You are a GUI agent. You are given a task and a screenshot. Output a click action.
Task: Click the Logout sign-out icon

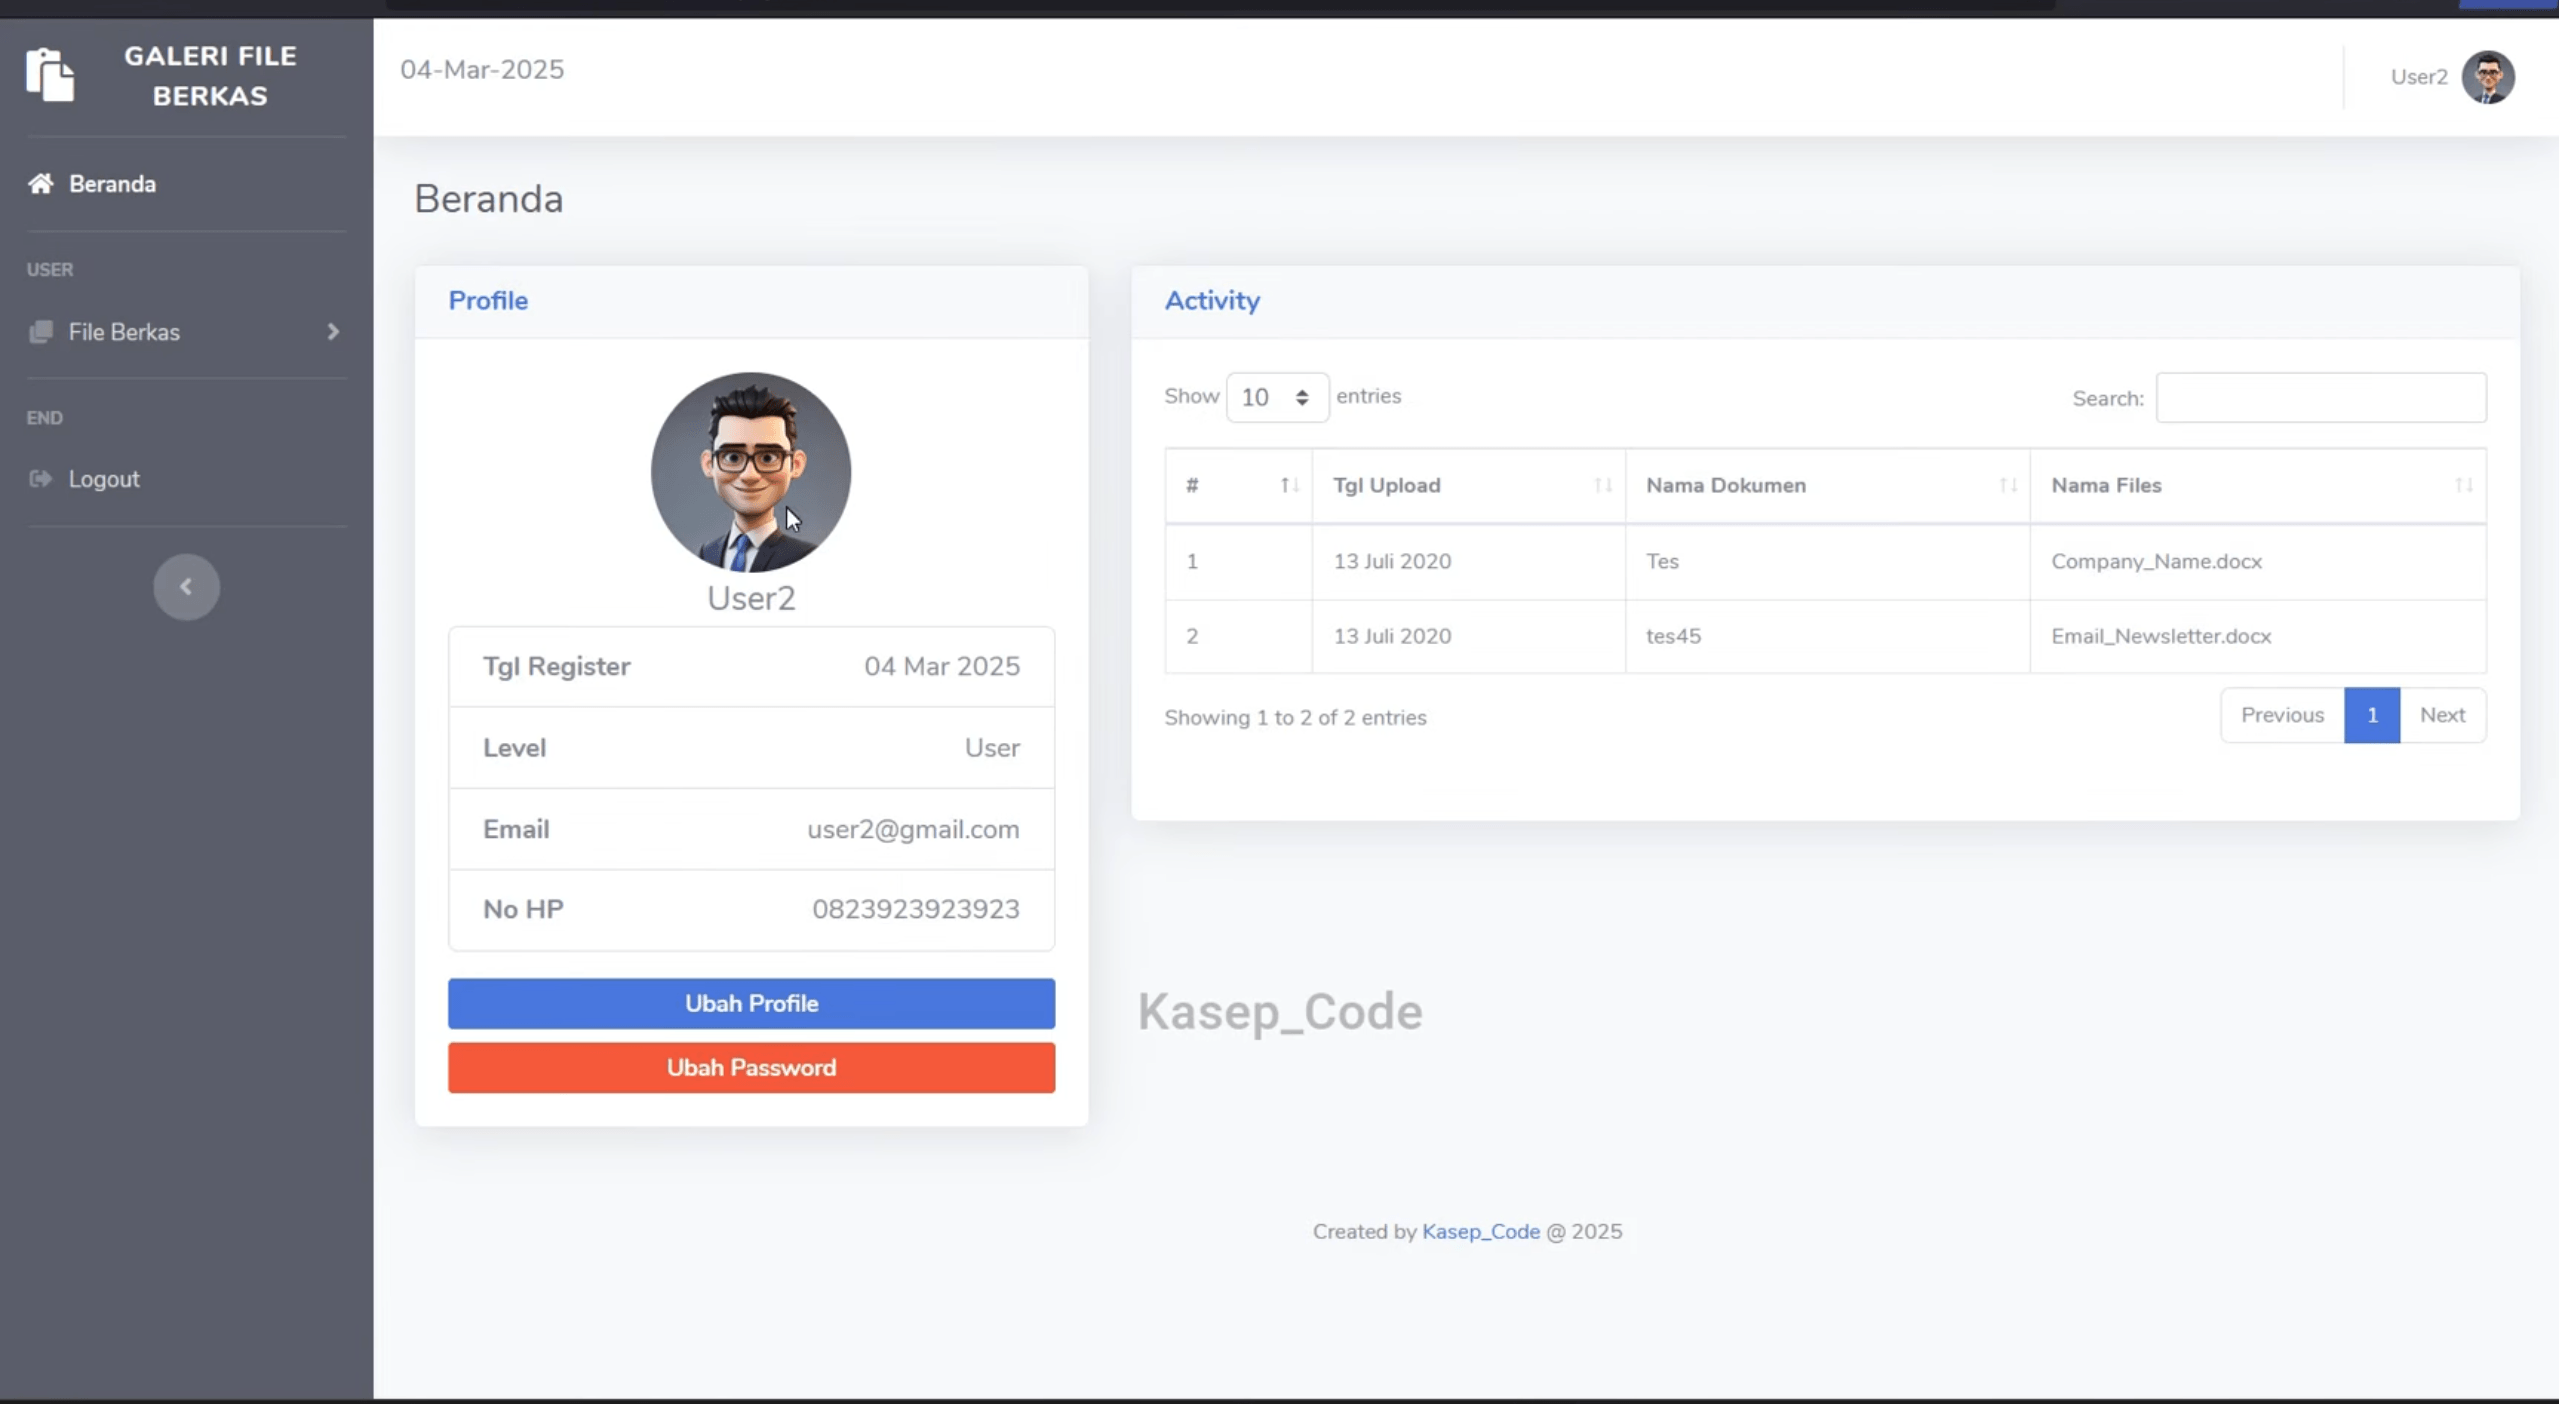pos(41,479)
